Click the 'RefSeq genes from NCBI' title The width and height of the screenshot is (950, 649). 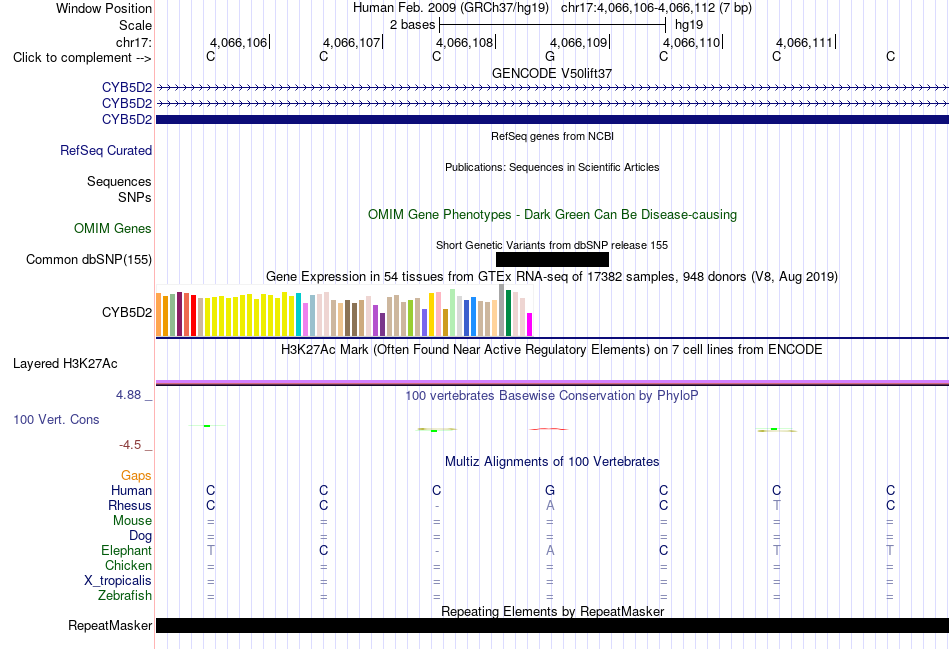552,136
